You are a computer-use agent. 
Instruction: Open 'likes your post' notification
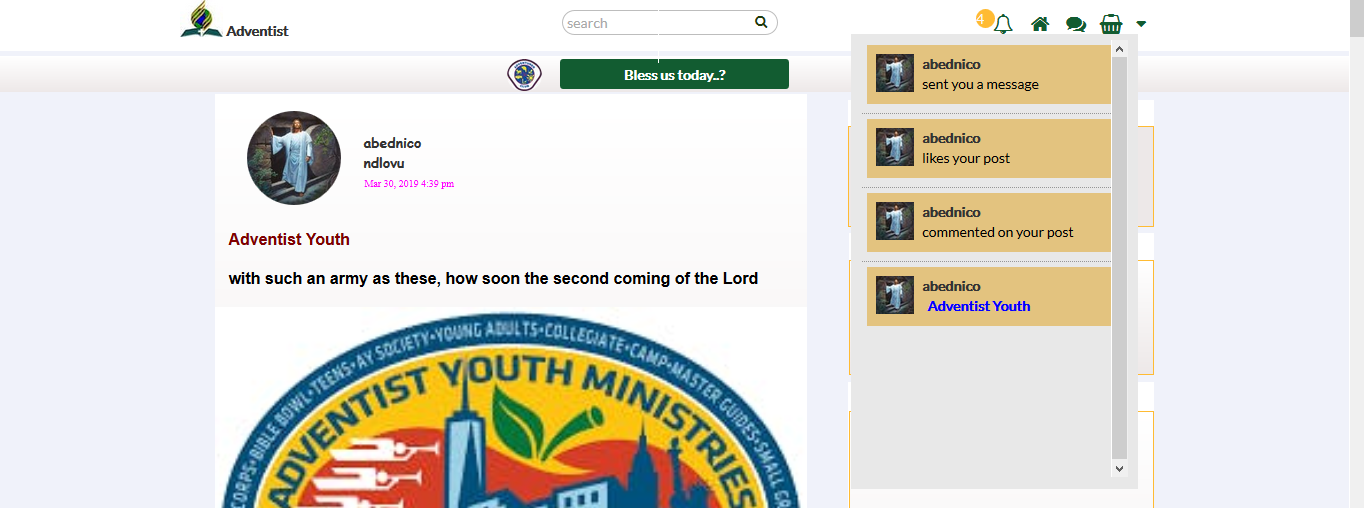click(x=989, y=148)
